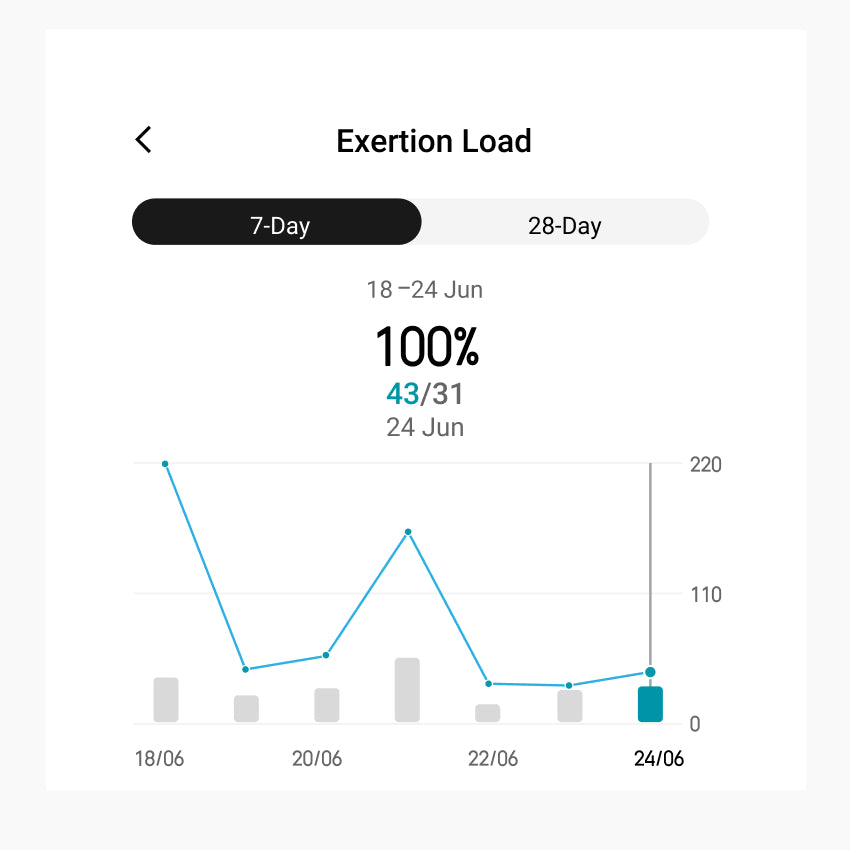
Task: Click the teal highlighted bar for 24/06
Action: [x=650, y=704]
